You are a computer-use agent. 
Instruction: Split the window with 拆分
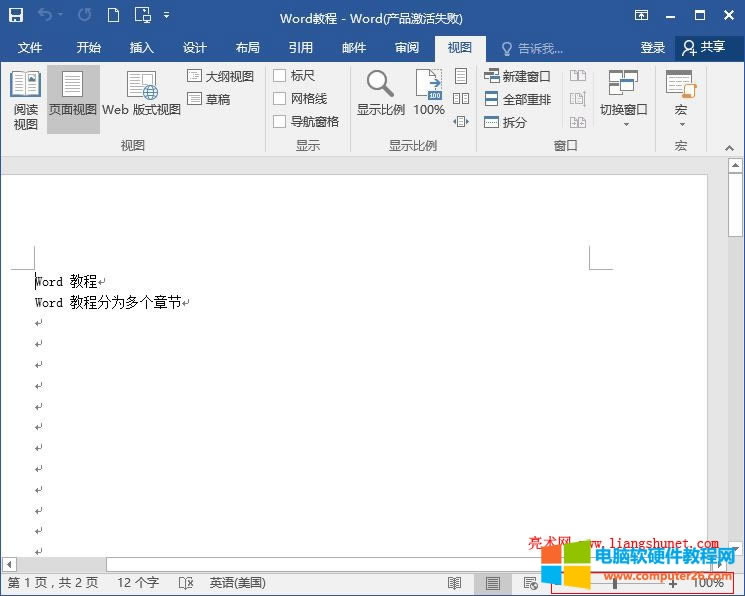[x=506, y=122]
